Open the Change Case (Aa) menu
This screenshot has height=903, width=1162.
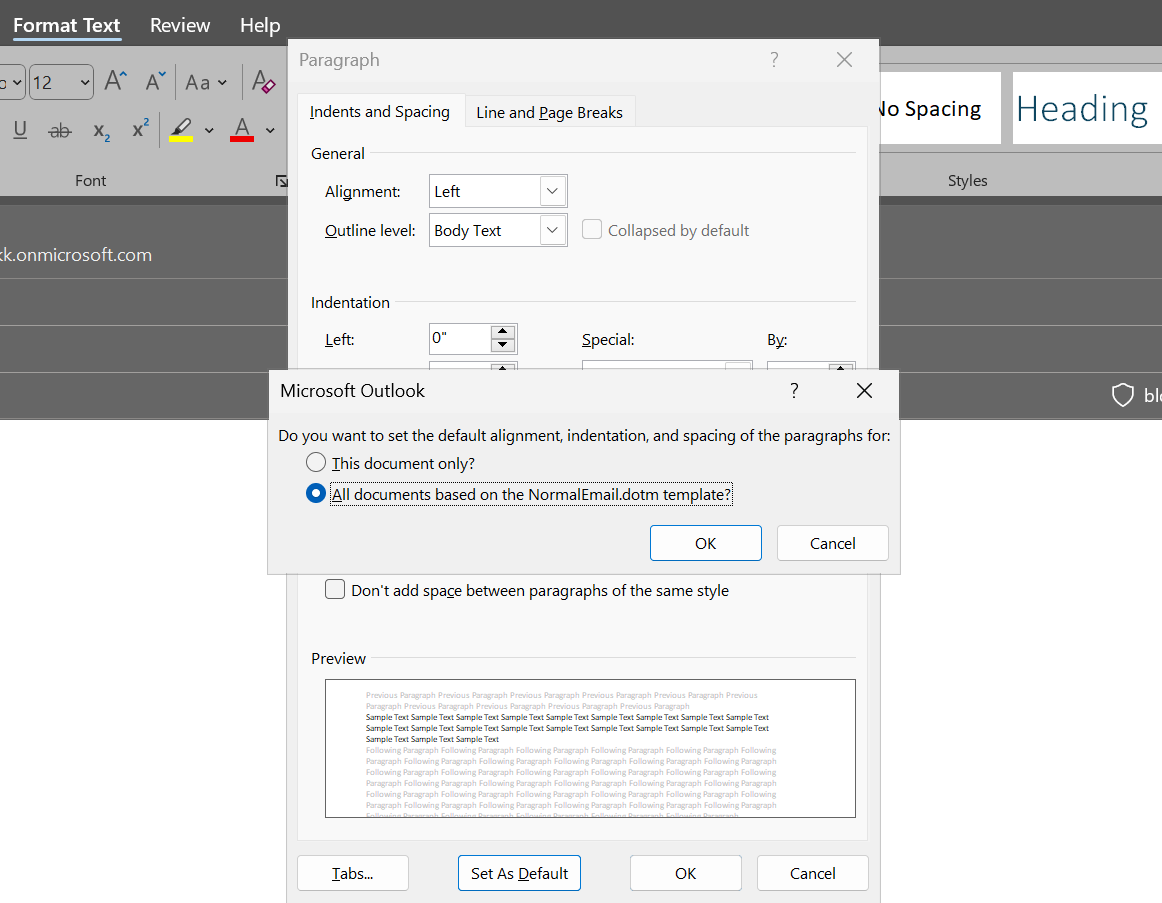(205, 82)
